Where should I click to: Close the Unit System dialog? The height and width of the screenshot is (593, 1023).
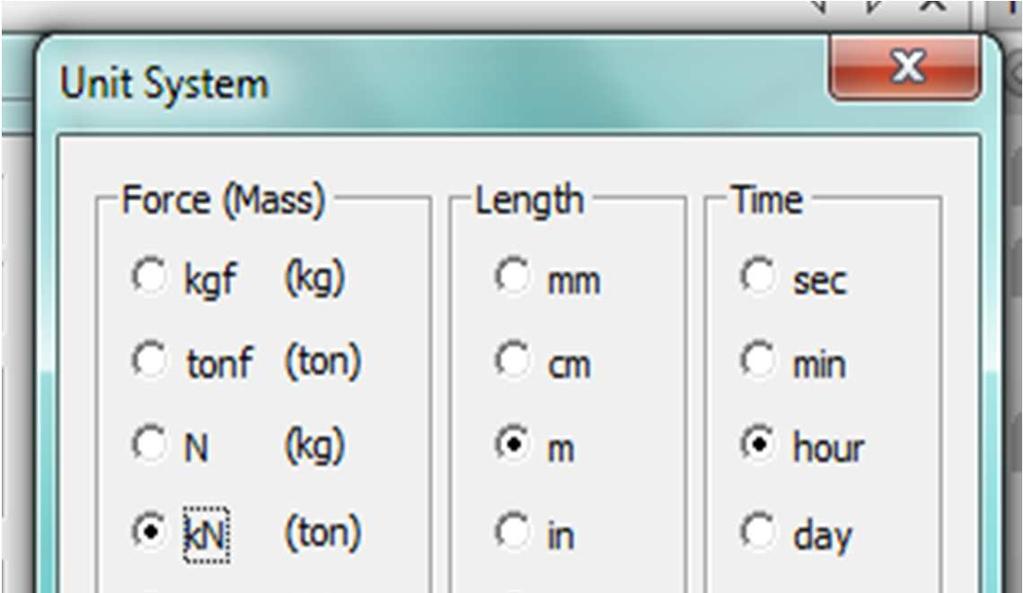pyautogui.click(x=905, y=68)
